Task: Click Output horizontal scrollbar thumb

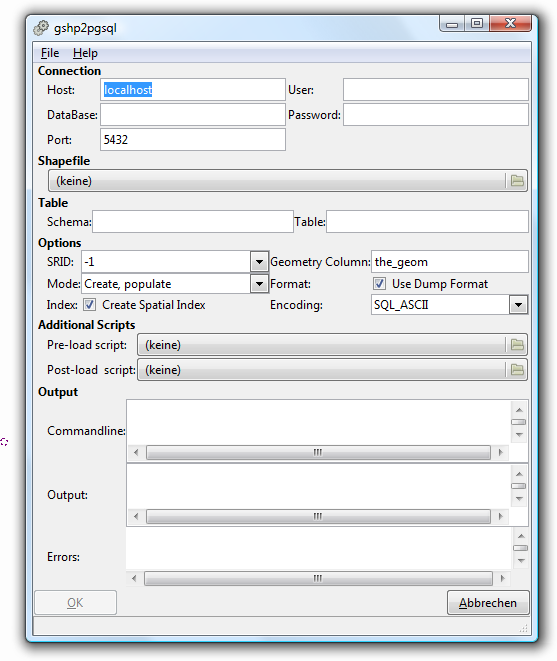Action: [x=318, y=516]
